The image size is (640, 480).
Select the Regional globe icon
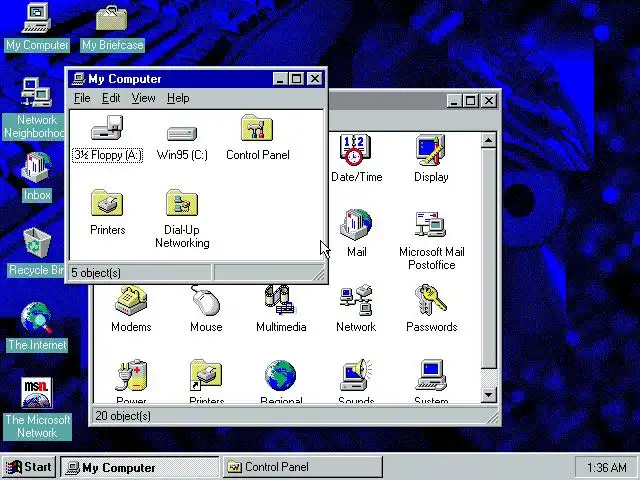280,375
